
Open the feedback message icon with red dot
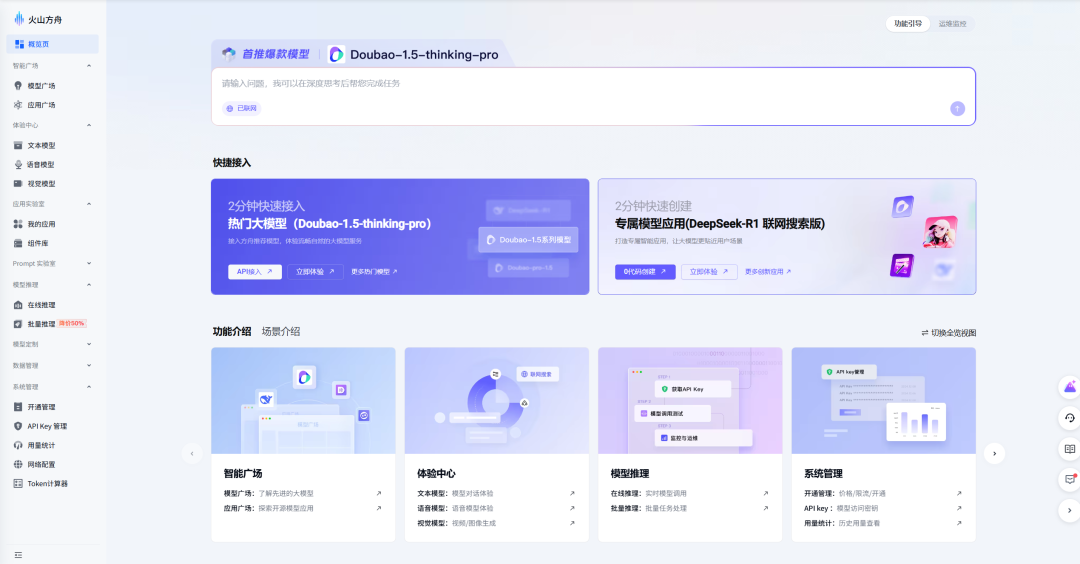coord(1070,479)
